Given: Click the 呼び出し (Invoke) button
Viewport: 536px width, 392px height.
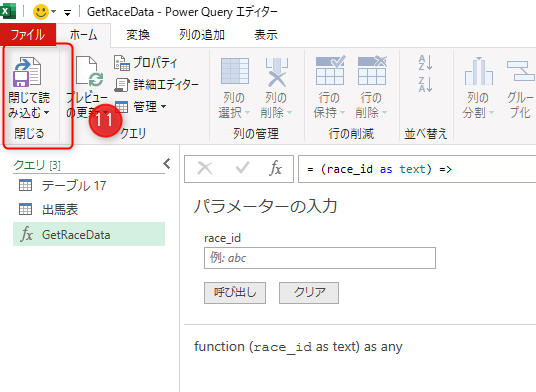Looking at the screenshot, I should coord(235,293).
